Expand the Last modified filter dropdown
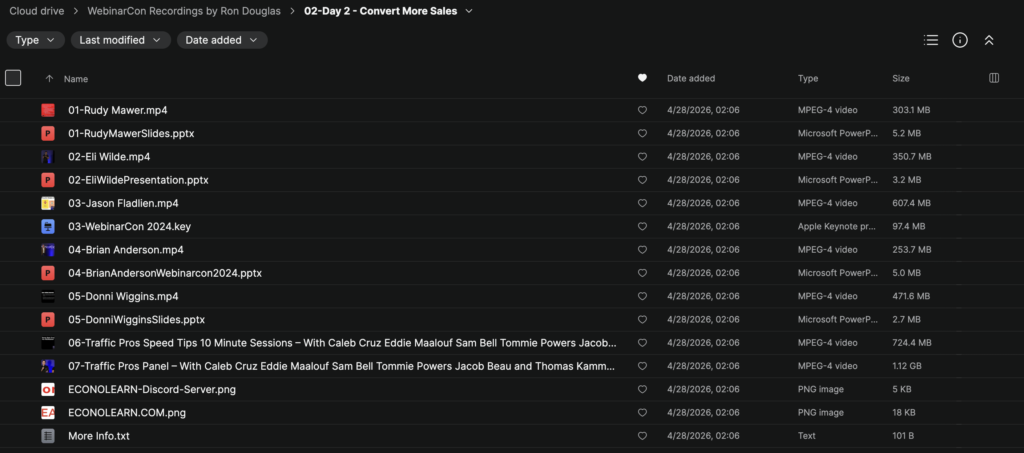The image size is (1024, 453). pyautogui.click(x=120, y=40)
